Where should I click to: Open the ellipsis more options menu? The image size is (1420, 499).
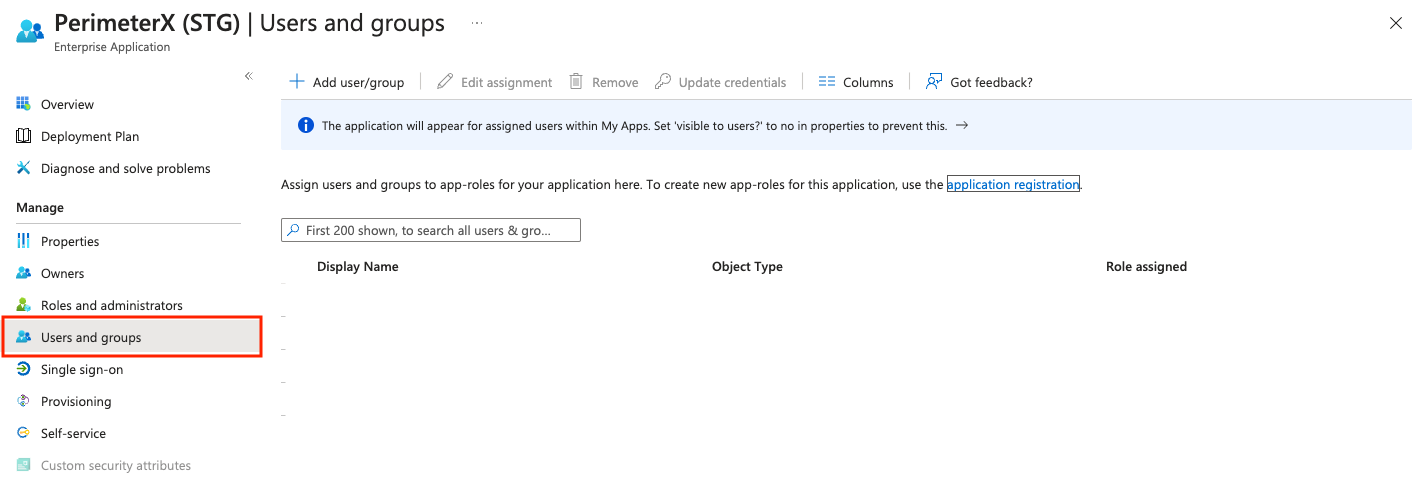[x=477, y=23]
